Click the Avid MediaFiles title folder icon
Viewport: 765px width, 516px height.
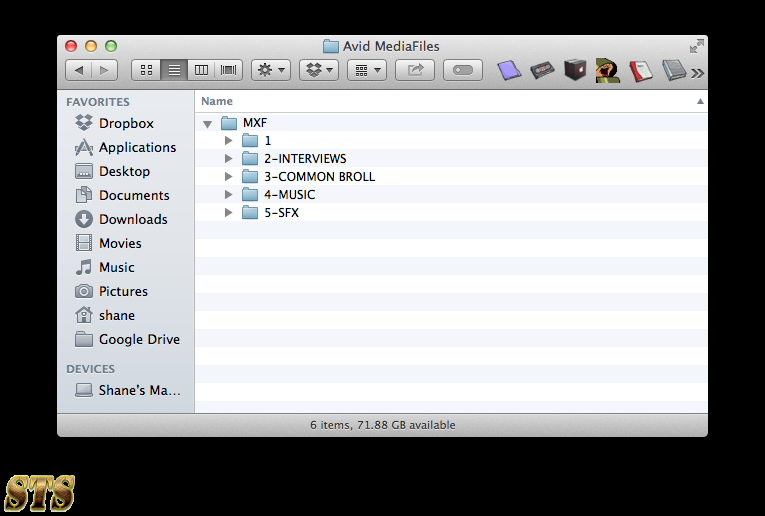331,46
